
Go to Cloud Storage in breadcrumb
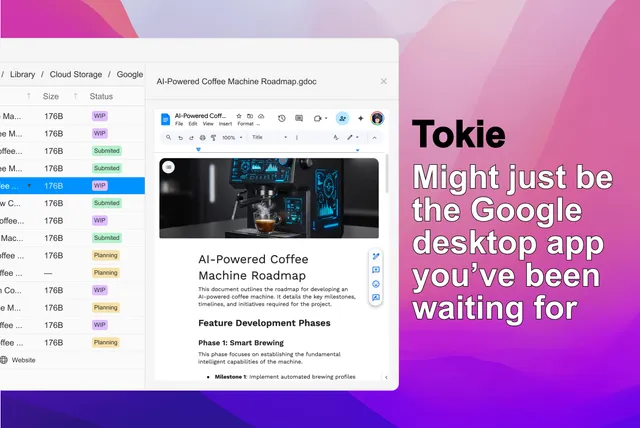coord(77,74)
